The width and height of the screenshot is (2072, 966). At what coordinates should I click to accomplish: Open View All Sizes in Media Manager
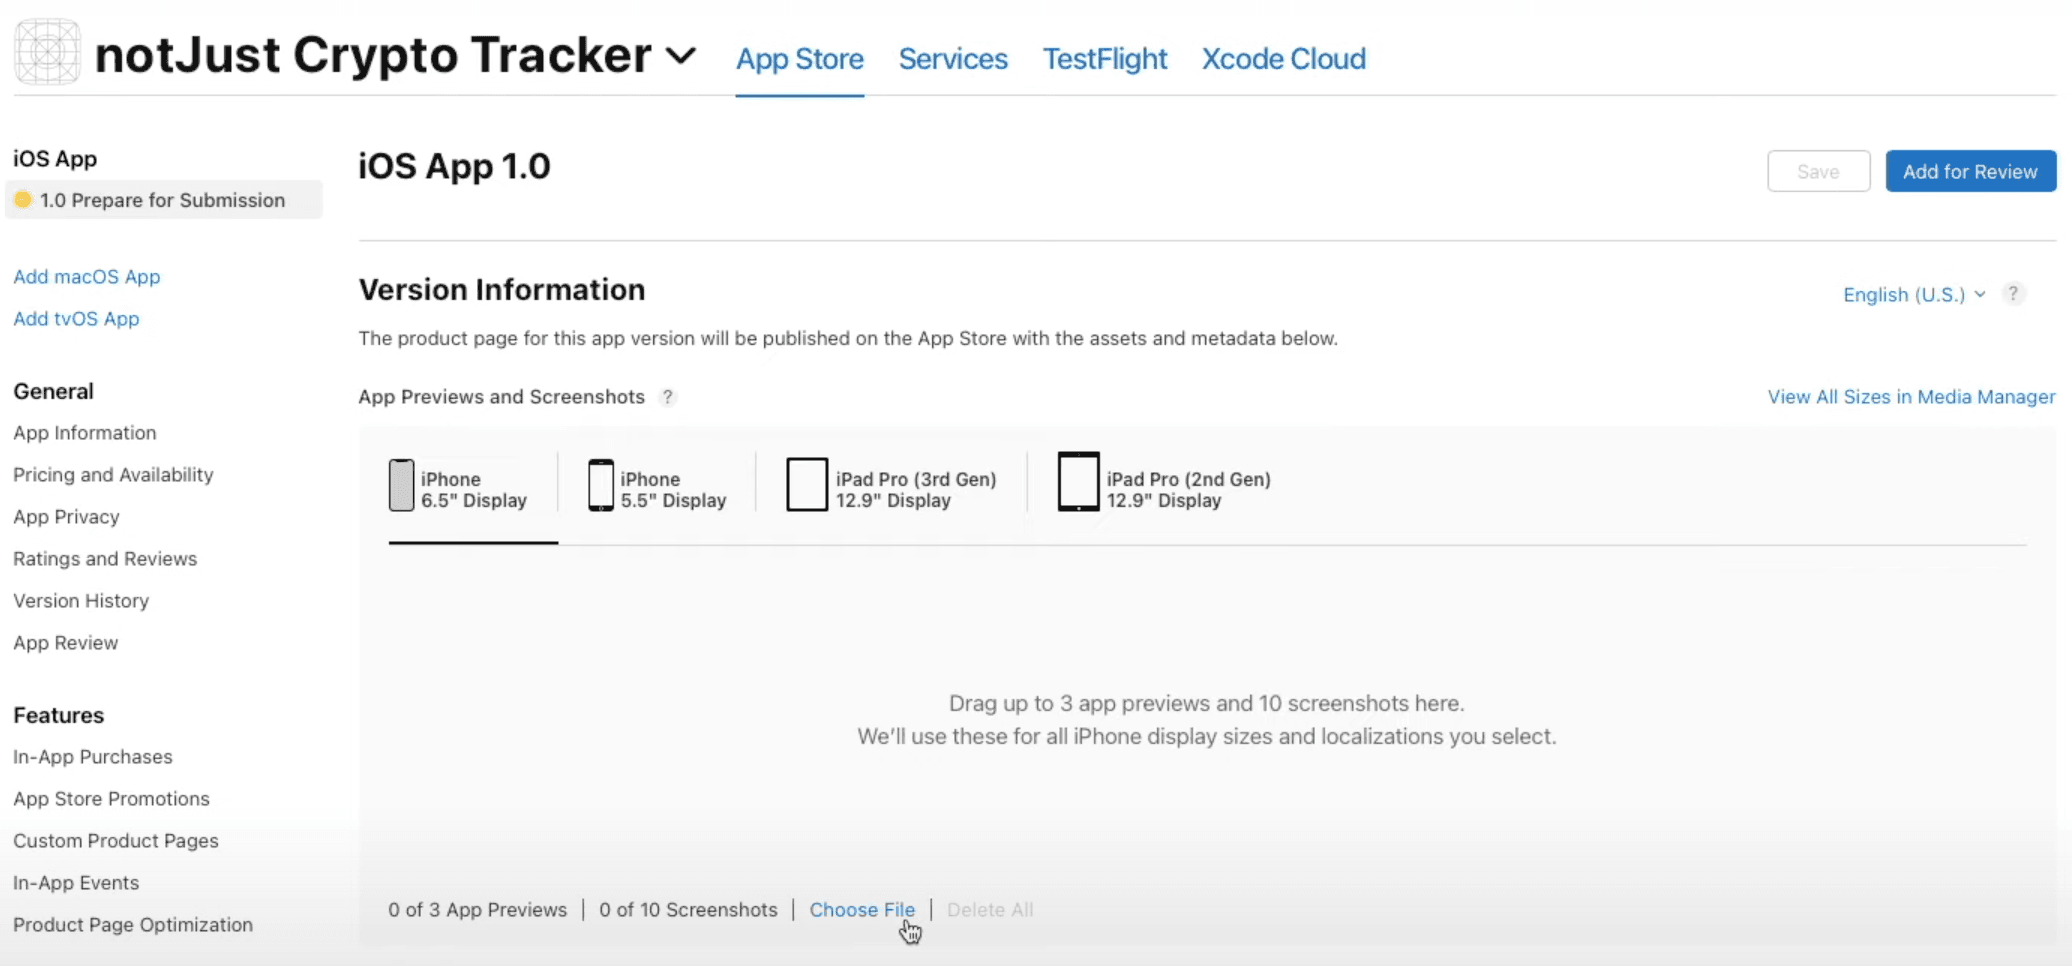coord(1909,396)
